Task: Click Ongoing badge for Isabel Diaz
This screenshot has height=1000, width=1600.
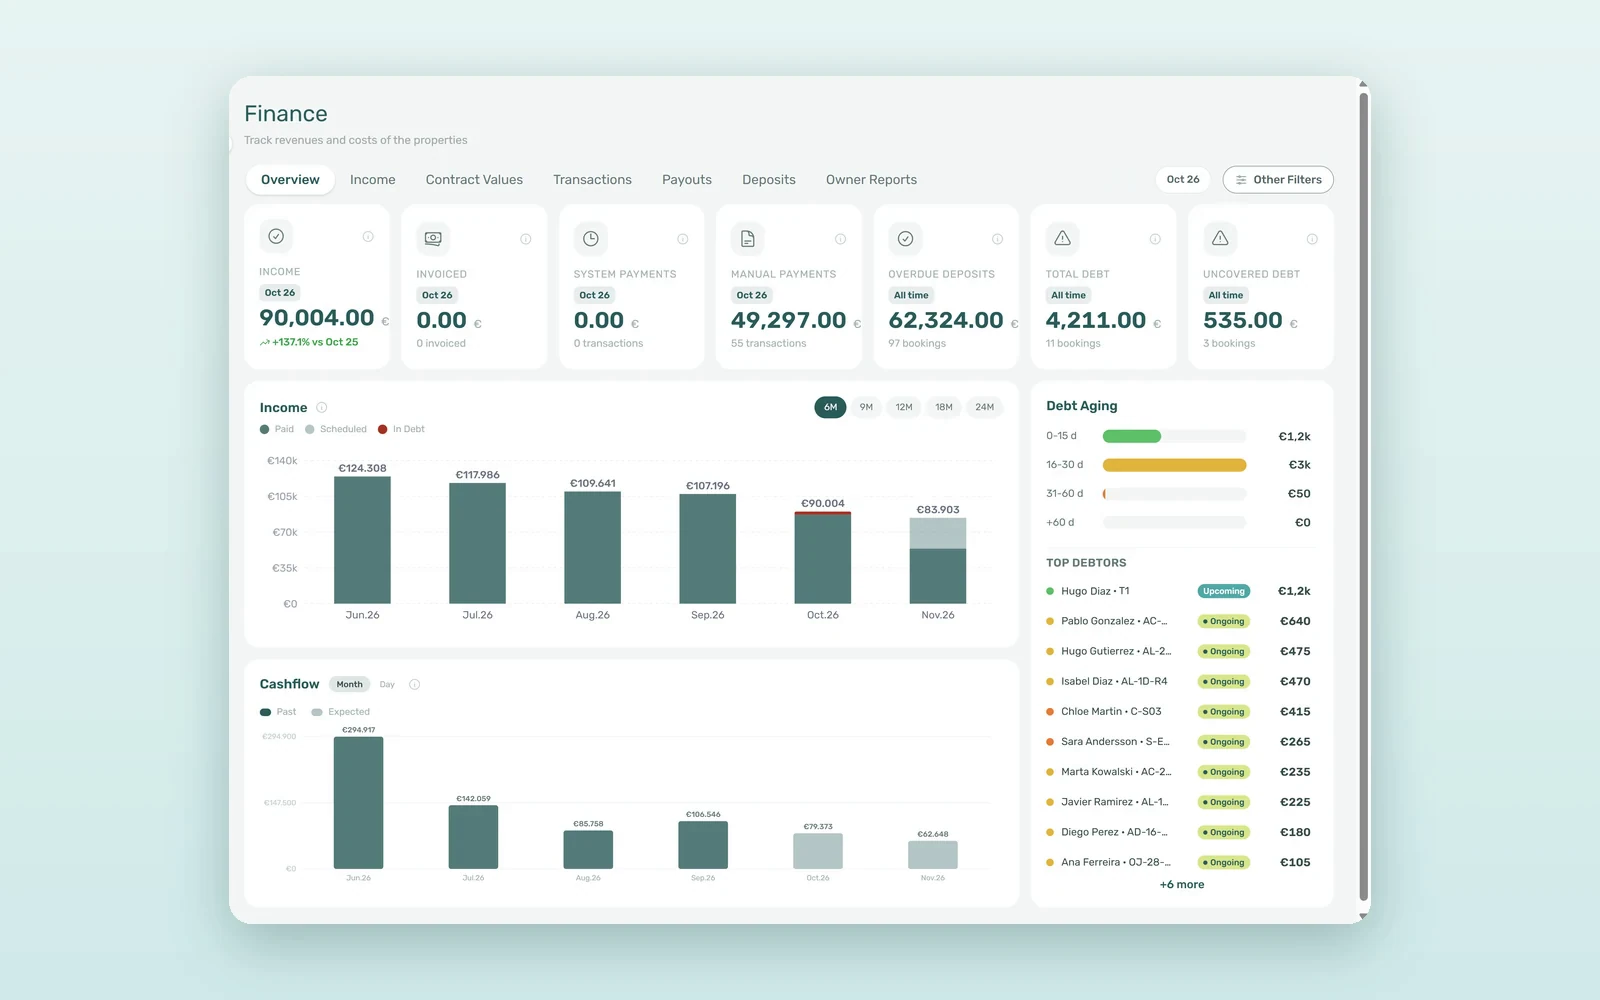Action: (1224, 682)
